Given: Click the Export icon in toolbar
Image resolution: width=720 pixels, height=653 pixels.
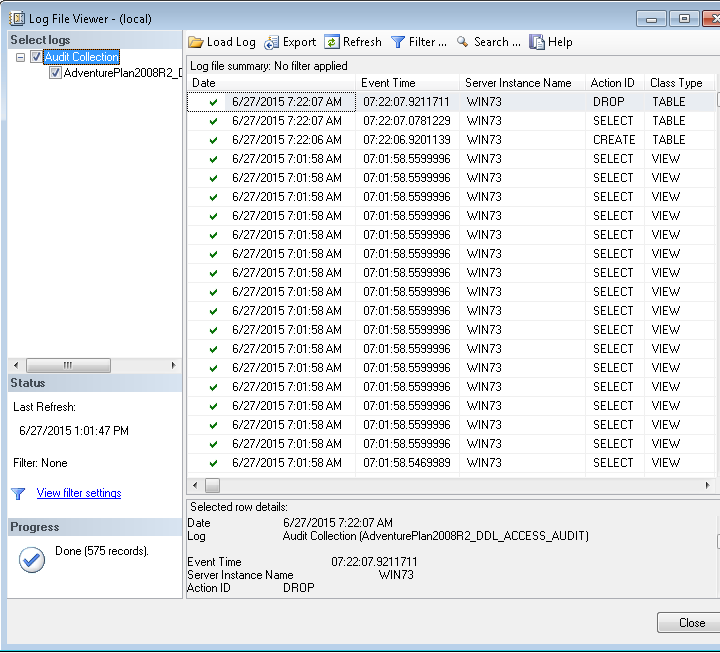Looking at the screenshot, I should [272, 42].
